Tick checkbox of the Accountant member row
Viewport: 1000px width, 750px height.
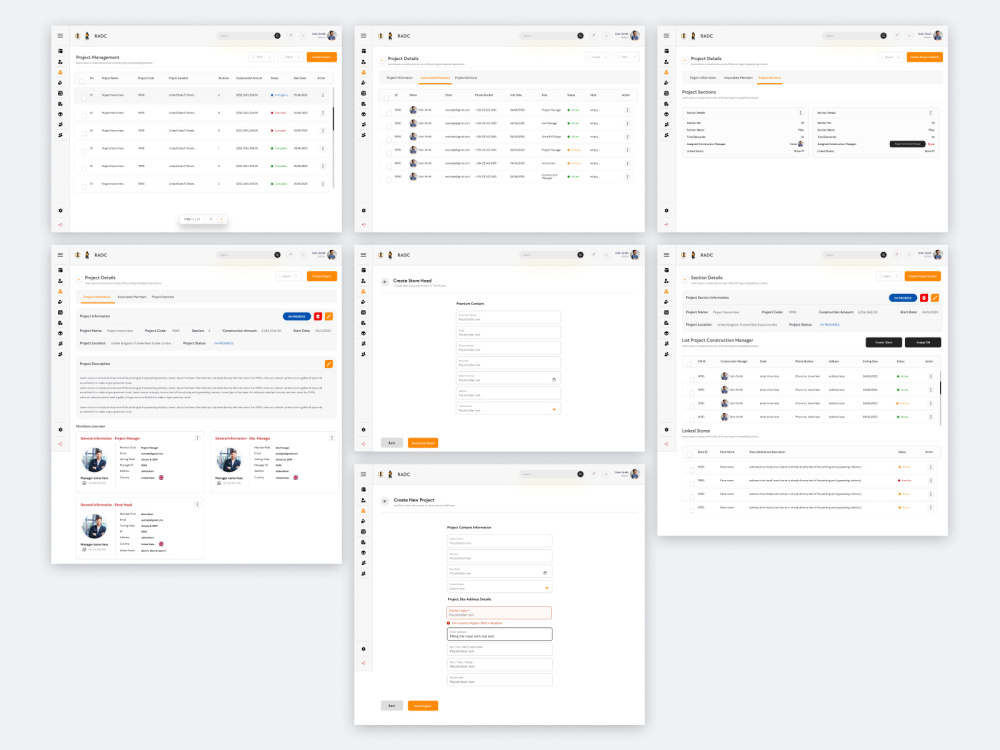[x=389, y=165]
